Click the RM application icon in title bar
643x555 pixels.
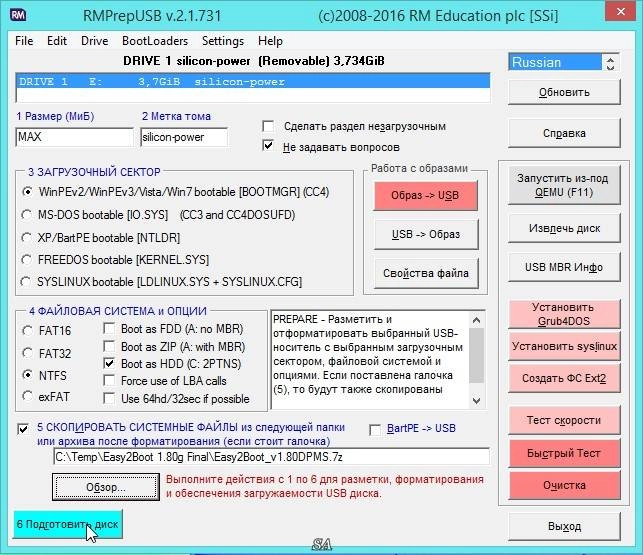[x=18, y=15]
